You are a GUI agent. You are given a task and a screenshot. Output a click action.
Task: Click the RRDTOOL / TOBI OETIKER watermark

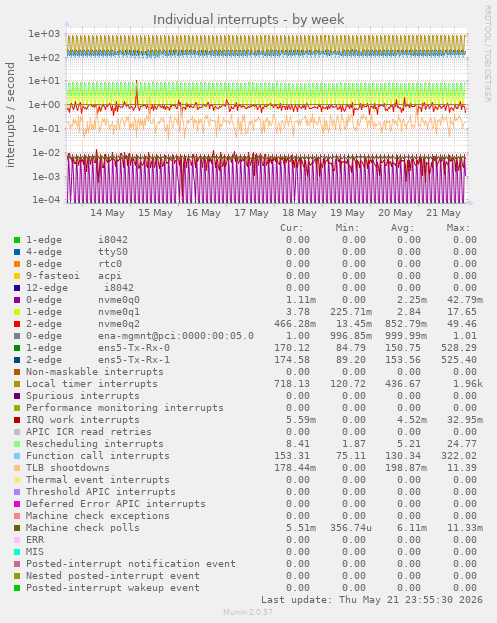(487, 54)
